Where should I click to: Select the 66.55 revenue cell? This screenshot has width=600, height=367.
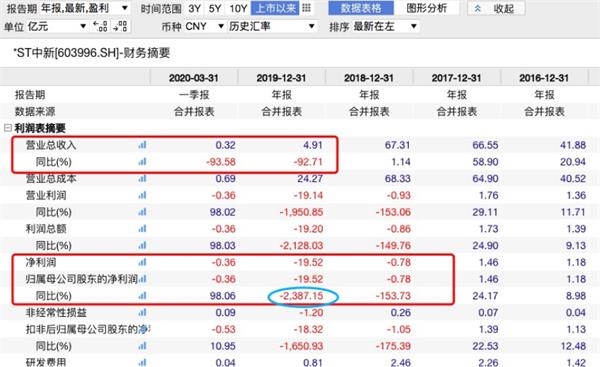(485, 145)
